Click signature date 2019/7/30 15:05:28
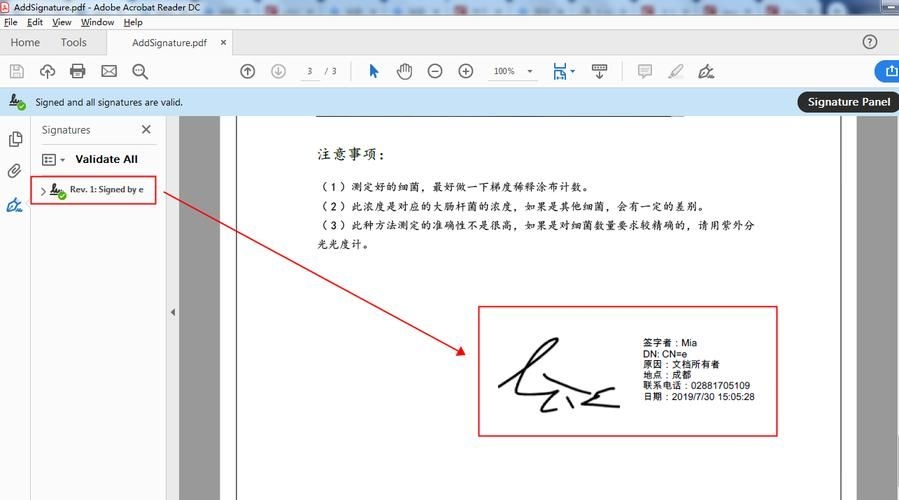Image resolution: width=899 pixels, height=500 pixels. pyautogui.click(x=713, y=396)
